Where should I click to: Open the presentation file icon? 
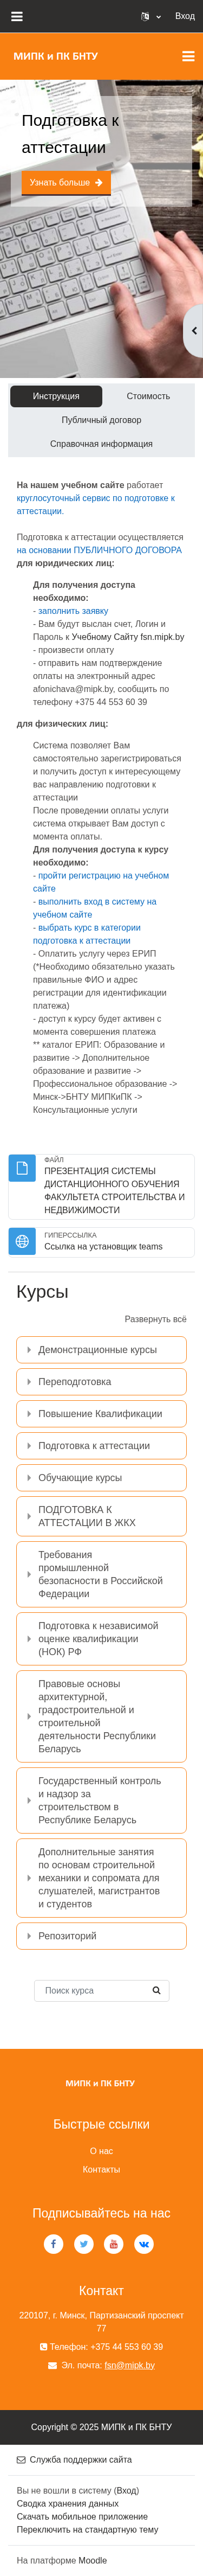click(x=22, y=1168)
